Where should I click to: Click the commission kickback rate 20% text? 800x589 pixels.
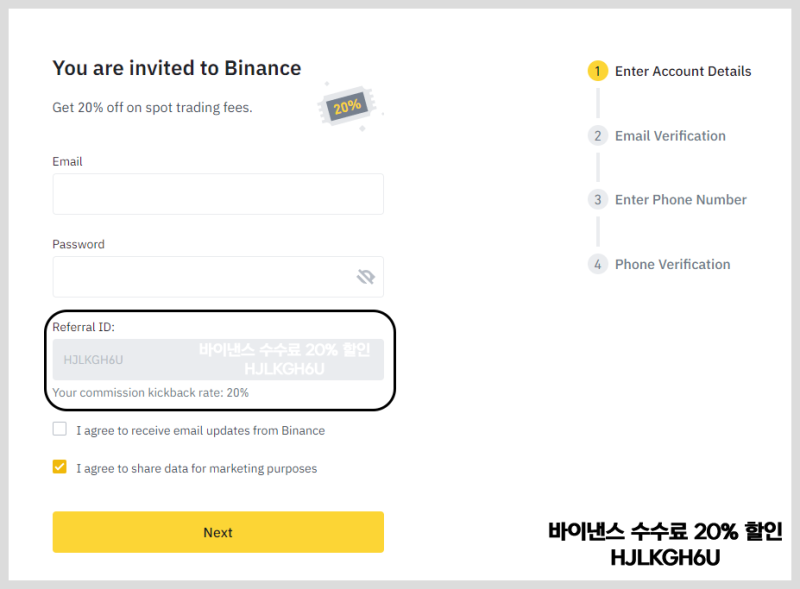[x=151, y=392]
